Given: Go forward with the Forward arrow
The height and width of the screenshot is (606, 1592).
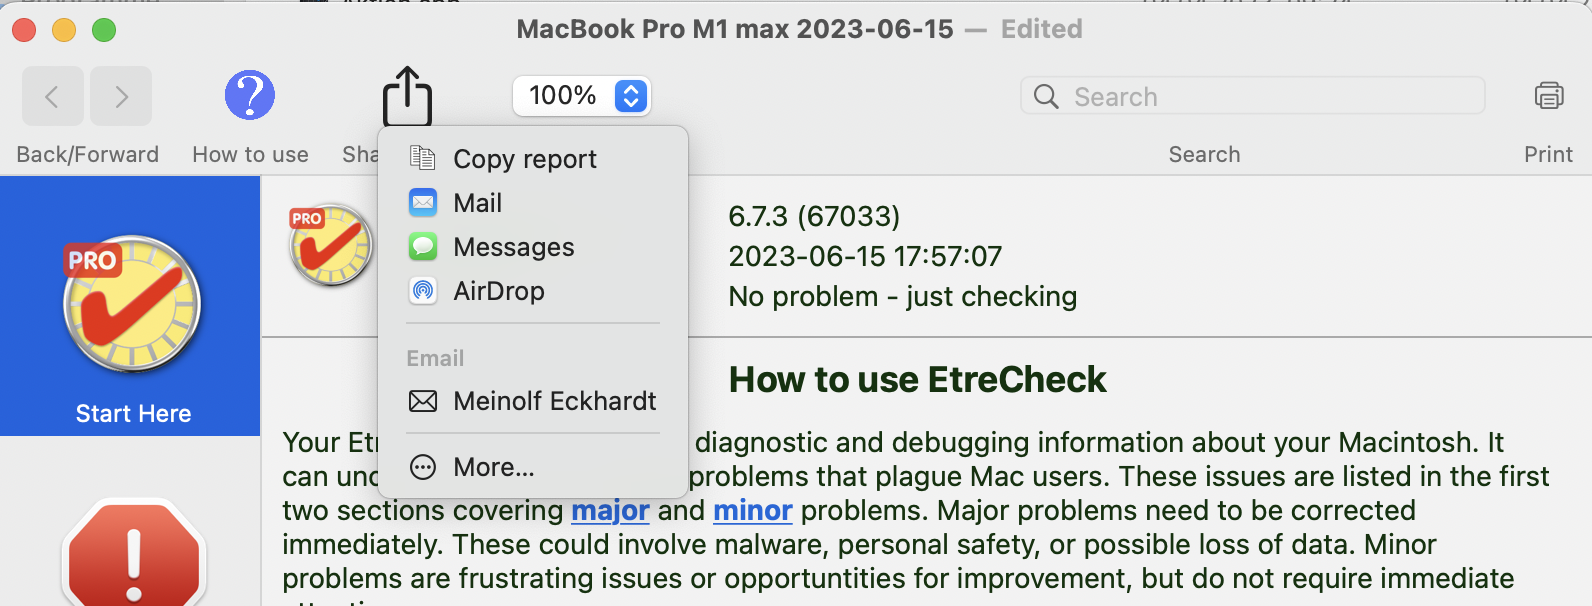Looking at the screenshot, I should pos(121,96).
